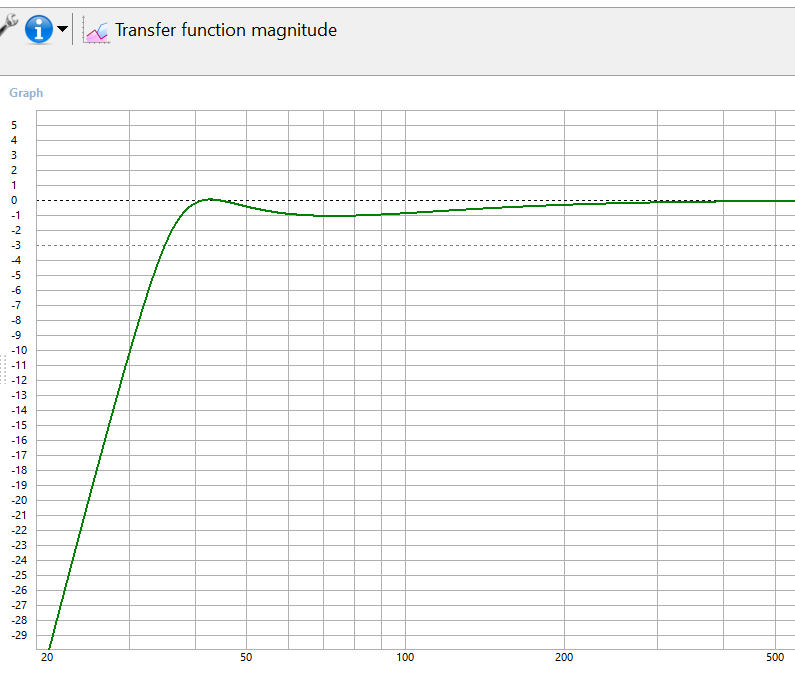Viewport: 795px width, 679px height.
Task: Click x-axis label 200
Action: (x=564, y=657)
